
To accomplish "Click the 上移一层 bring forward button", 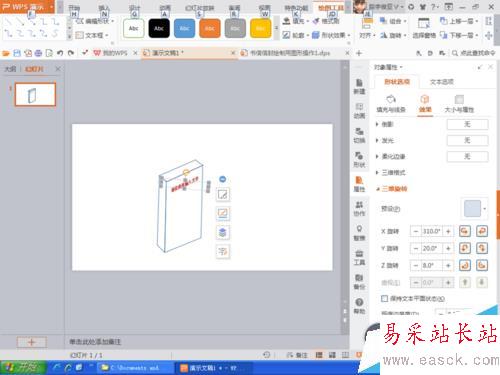I will click(459, 21).
